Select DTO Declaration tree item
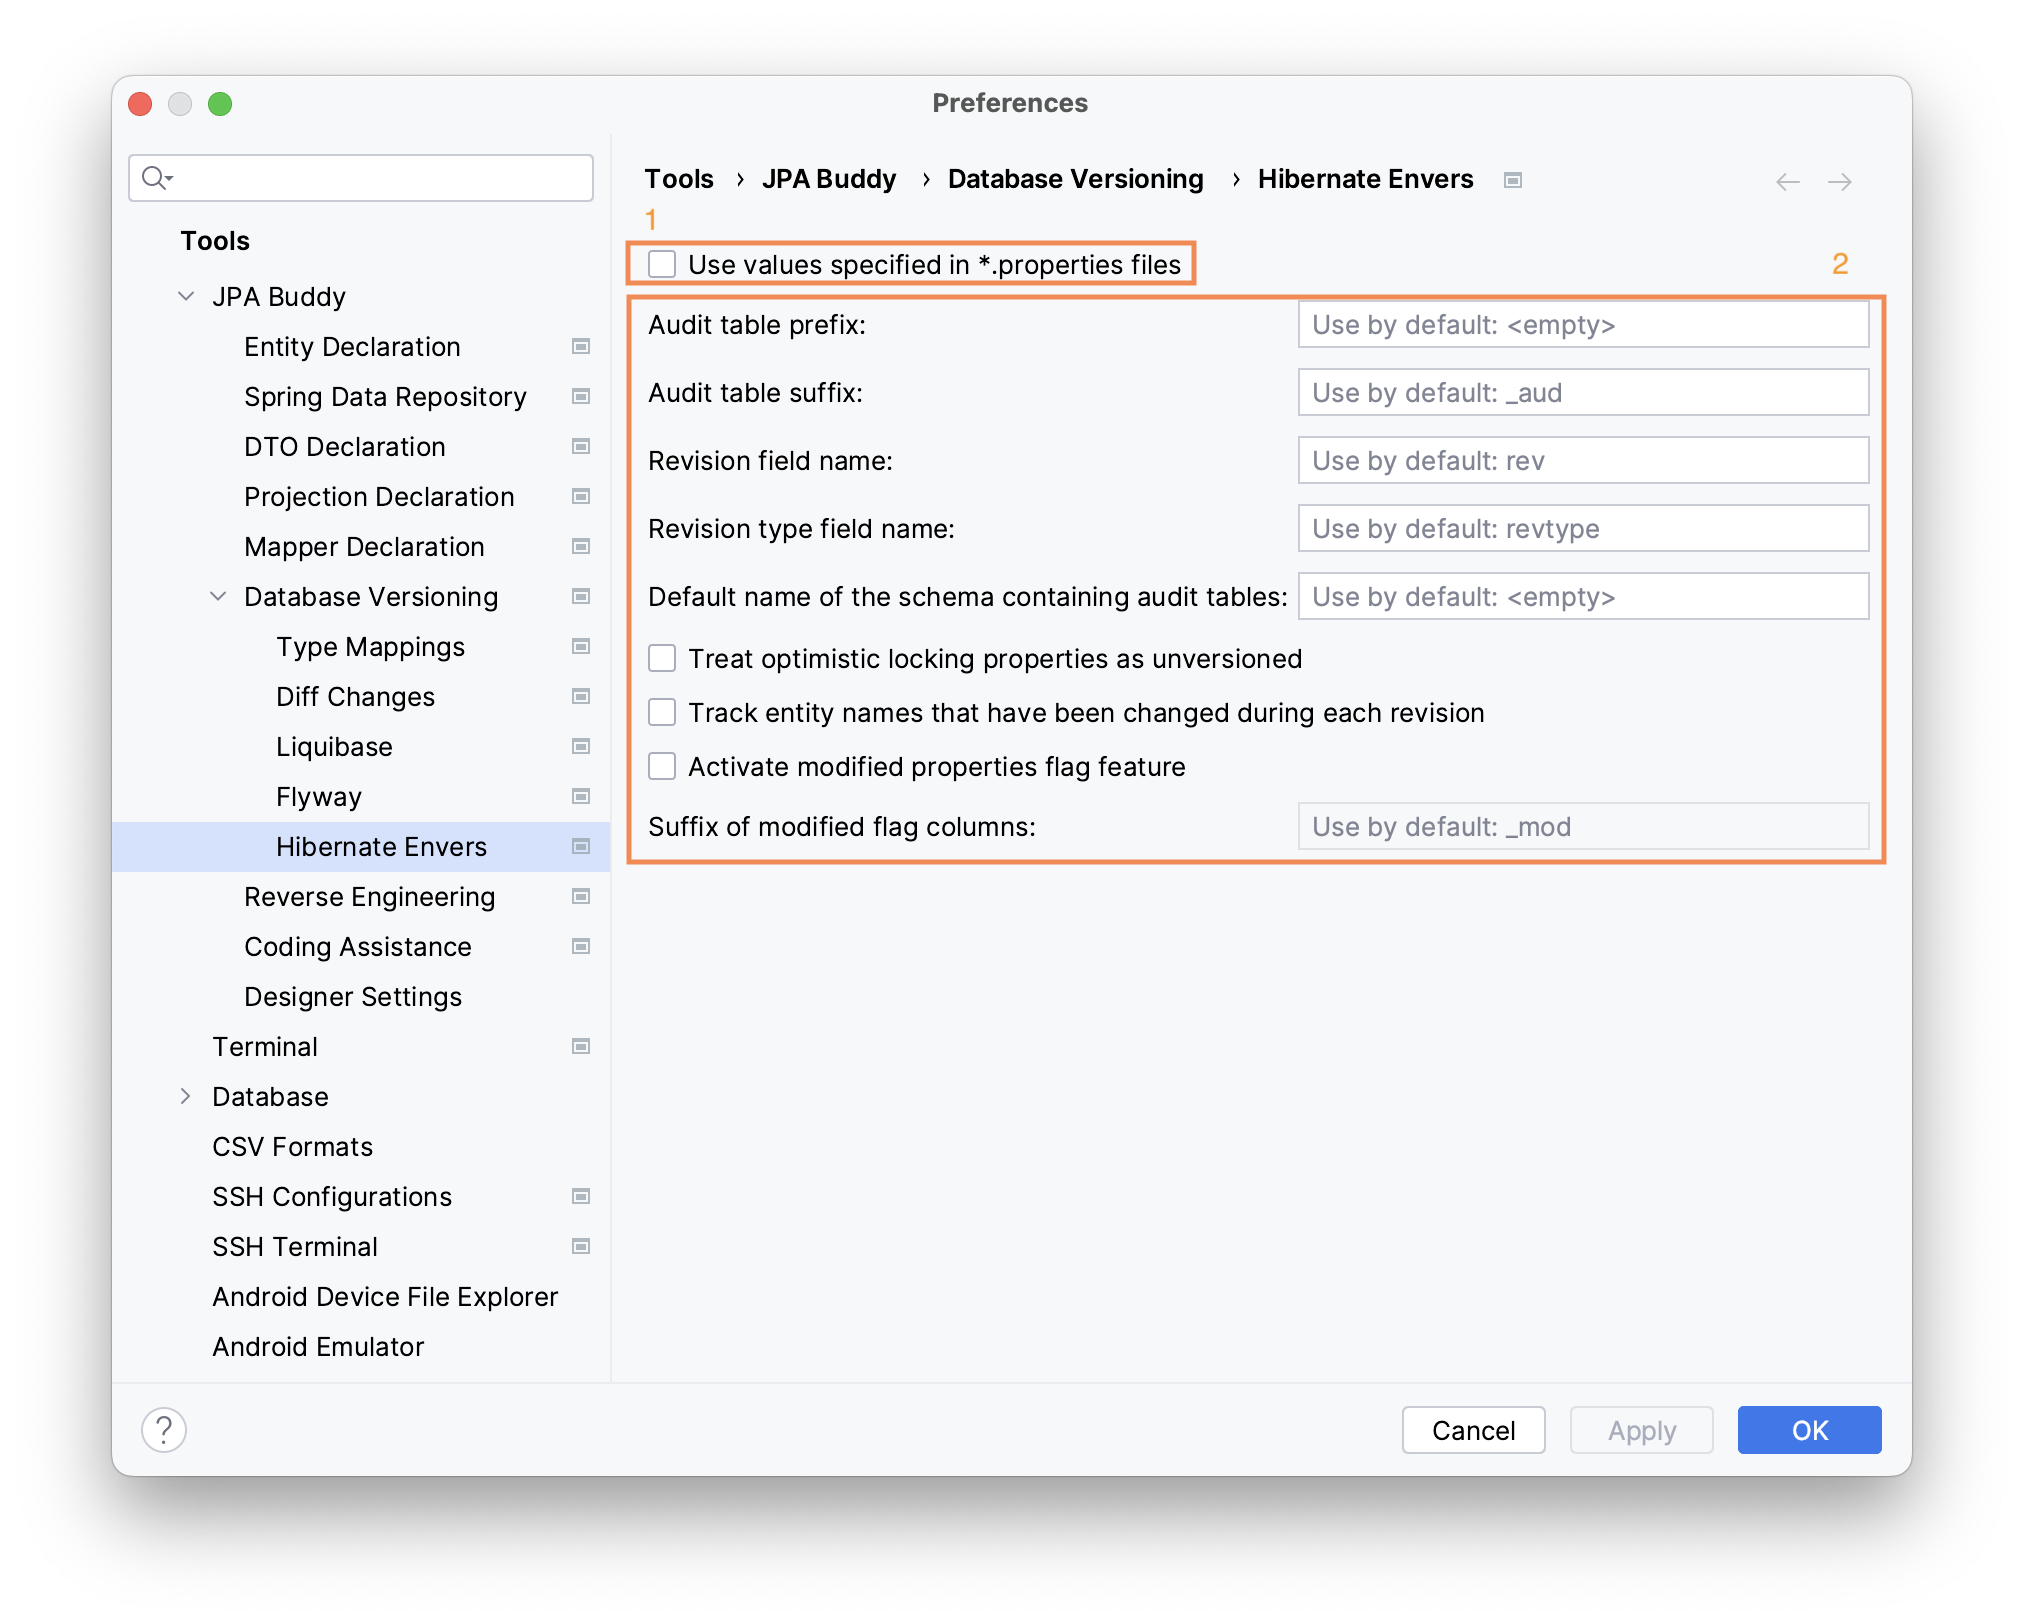Screen dimensions: 2024x1624 (345, 446)
